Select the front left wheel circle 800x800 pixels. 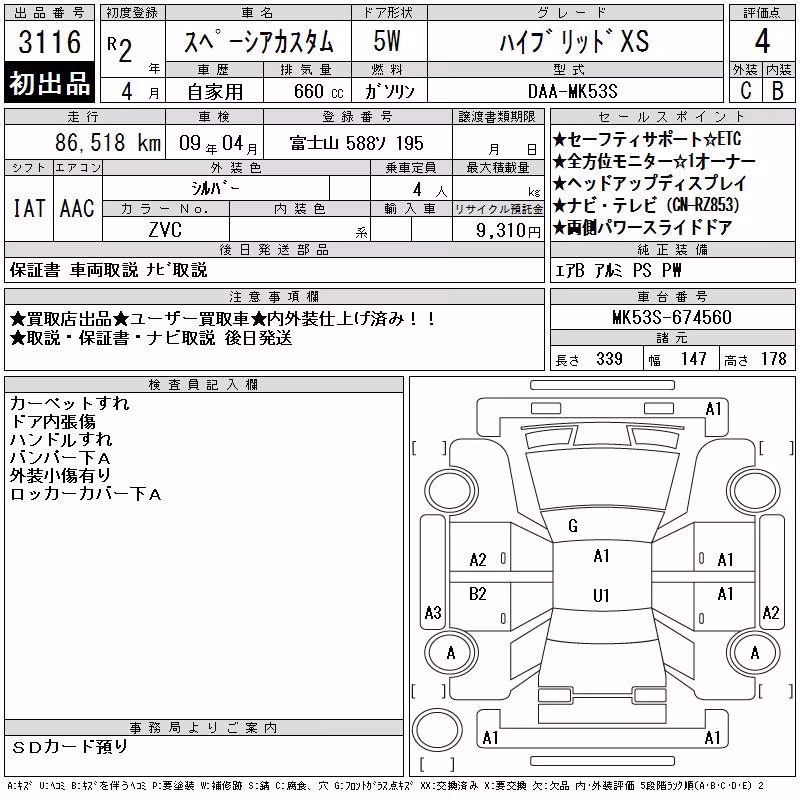tap(451, 492)
